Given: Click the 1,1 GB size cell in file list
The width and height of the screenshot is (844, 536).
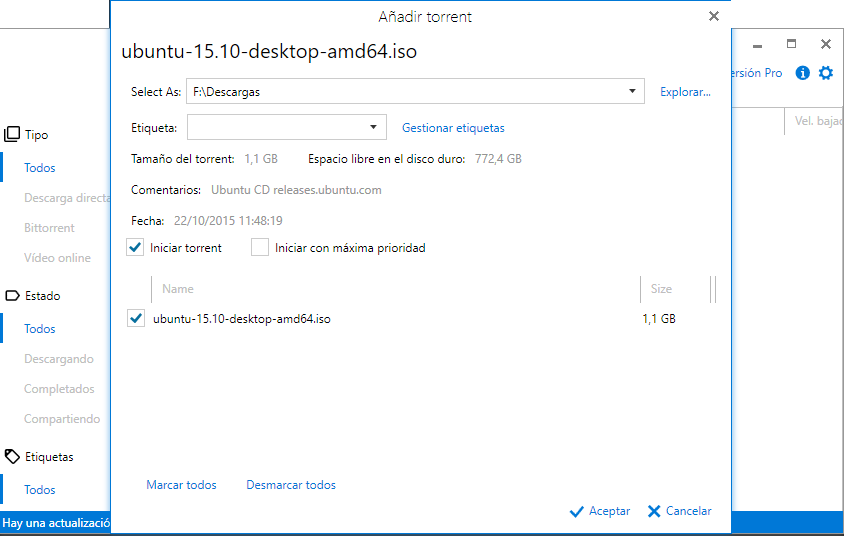Looking at the screenshot, I should [659, 319].
